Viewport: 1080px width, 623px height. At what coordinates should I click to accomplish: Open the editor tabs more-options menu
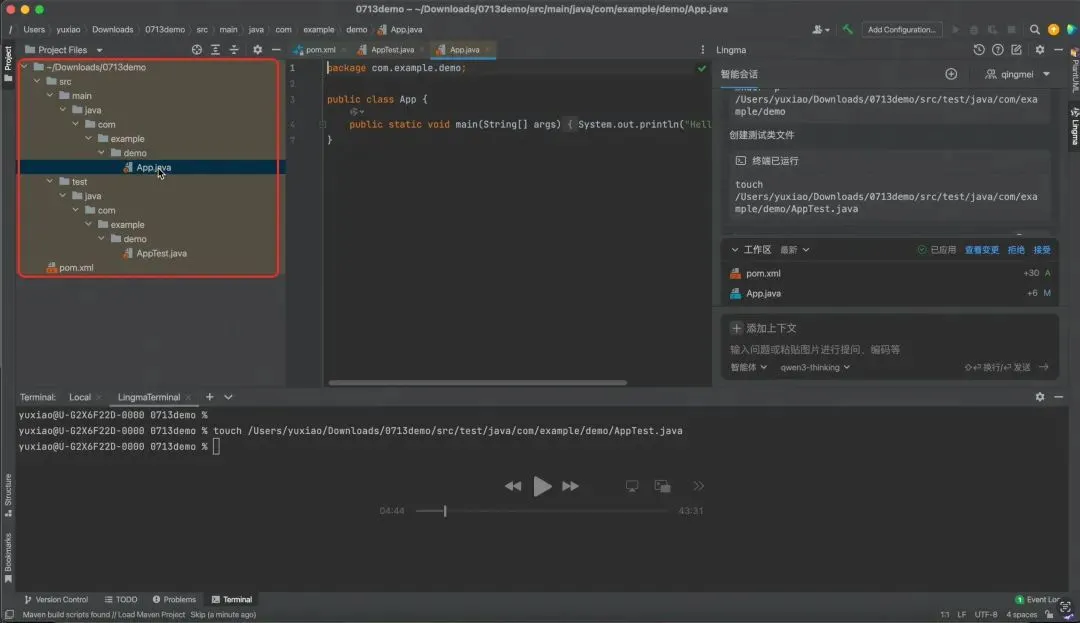coord(702,50)
